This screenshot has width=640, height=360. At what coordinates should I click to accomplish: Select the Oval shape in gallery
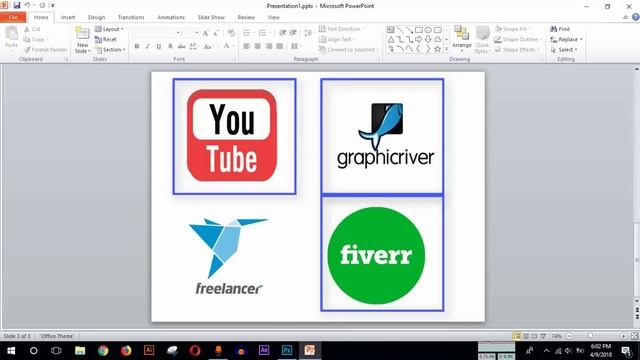click(428, 30)
